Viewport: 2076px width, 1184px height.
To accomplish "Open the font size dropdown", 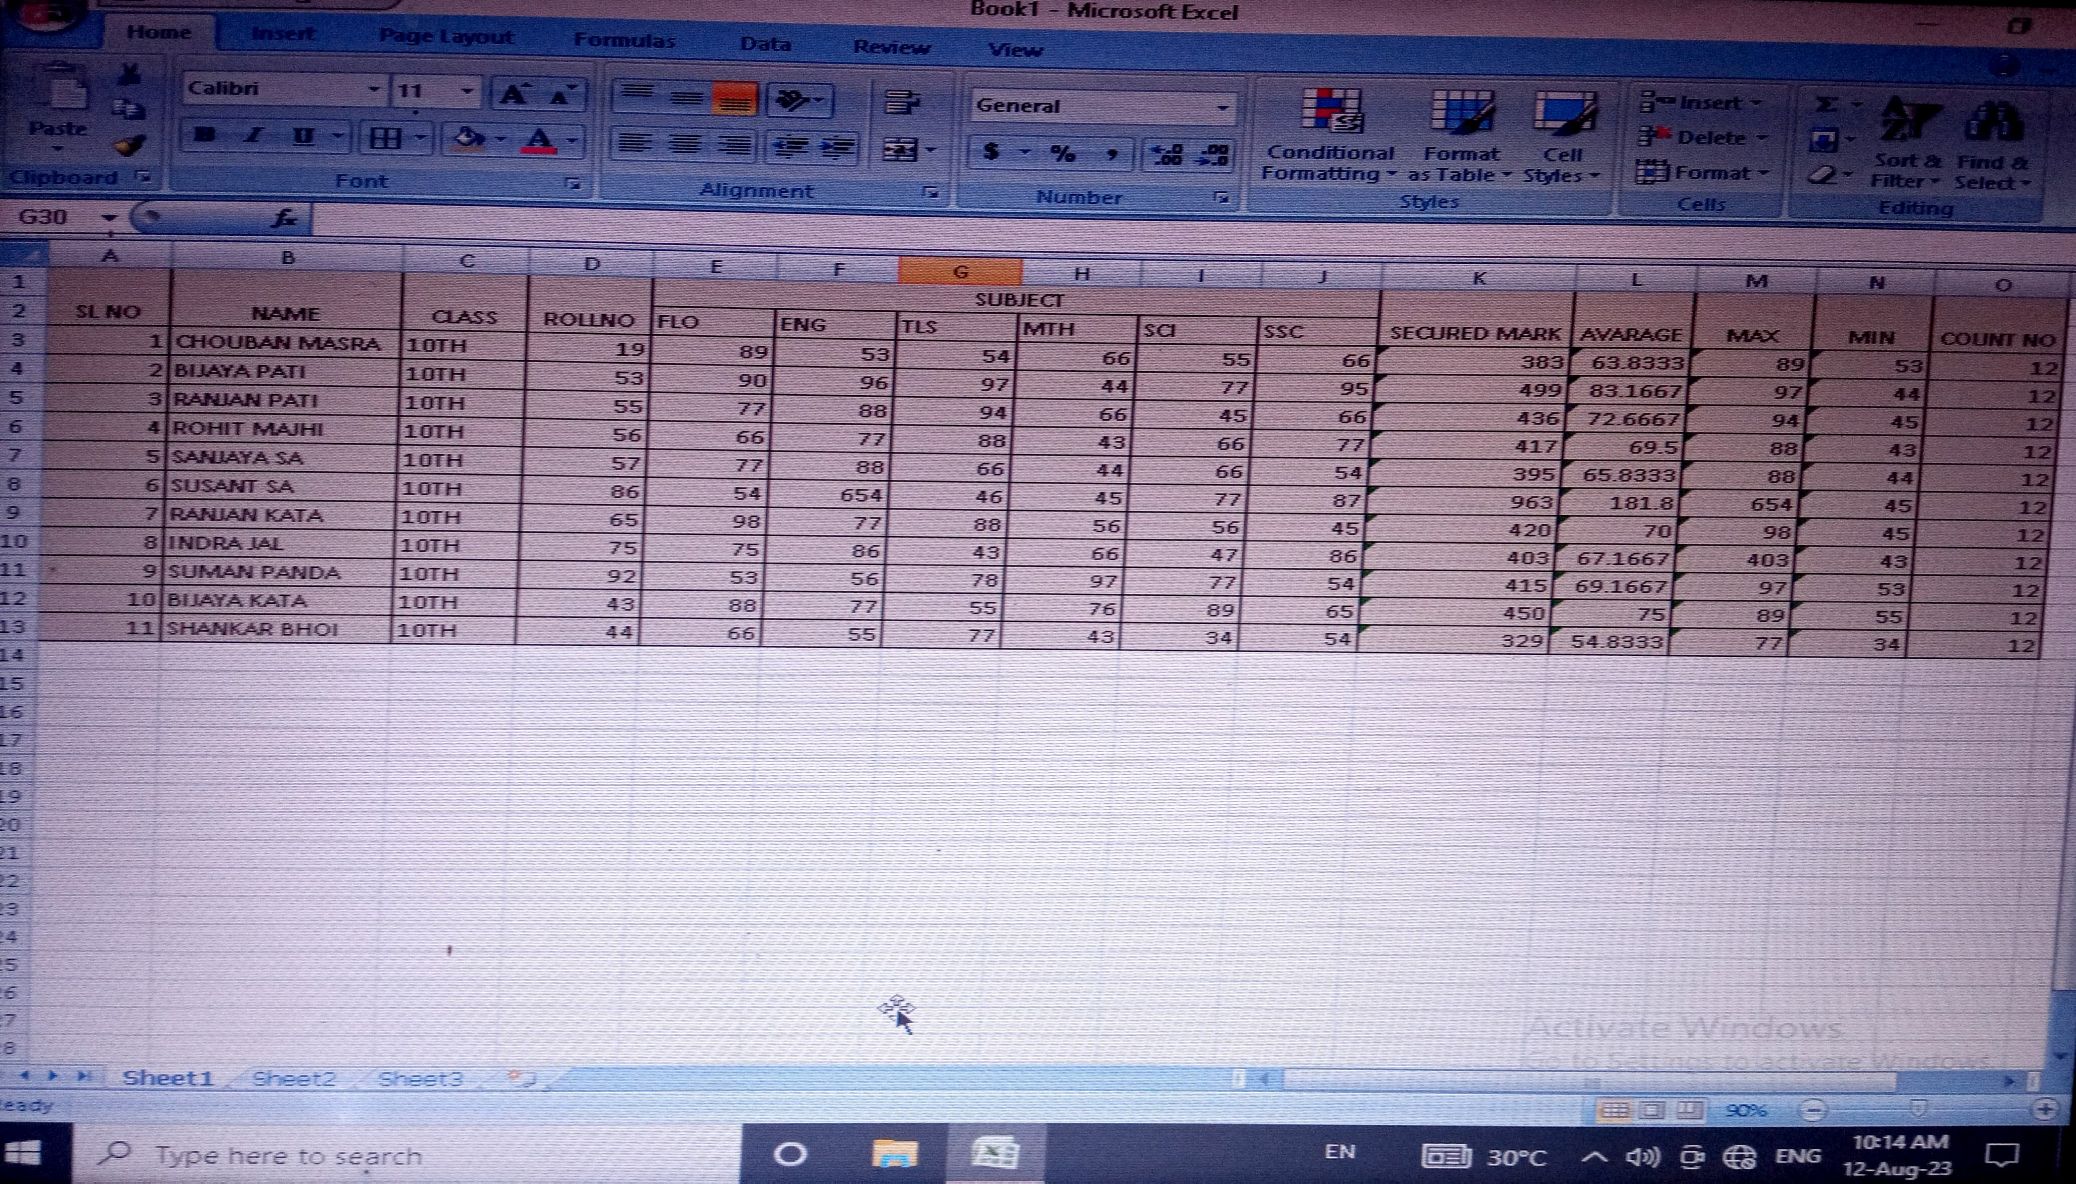I will pyautogui.click(x=466, y=92).
